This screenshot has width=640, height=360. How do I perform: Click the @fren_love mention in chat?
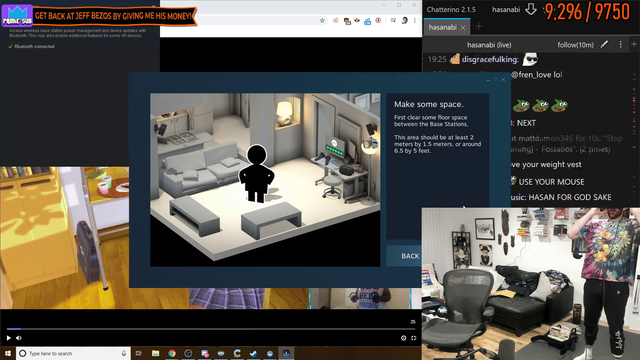coord(531,75)
